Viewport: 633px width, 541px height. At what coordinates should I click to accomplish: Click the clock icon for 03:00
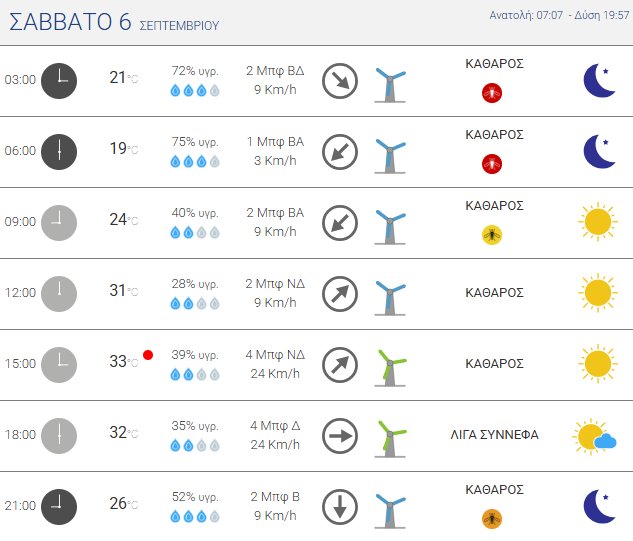59,80
